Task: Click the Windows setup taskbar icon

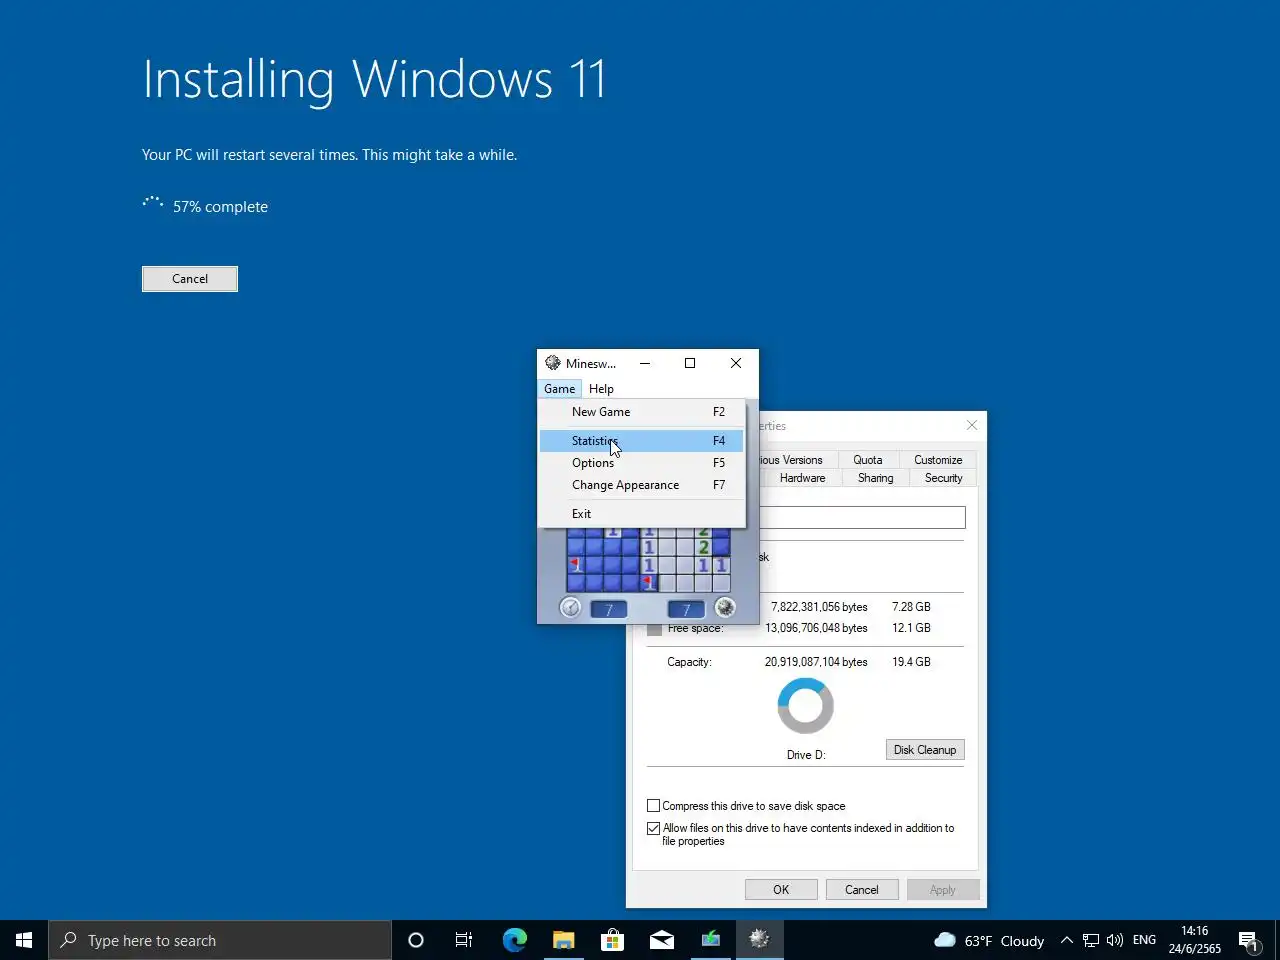Action: [710, 940]
